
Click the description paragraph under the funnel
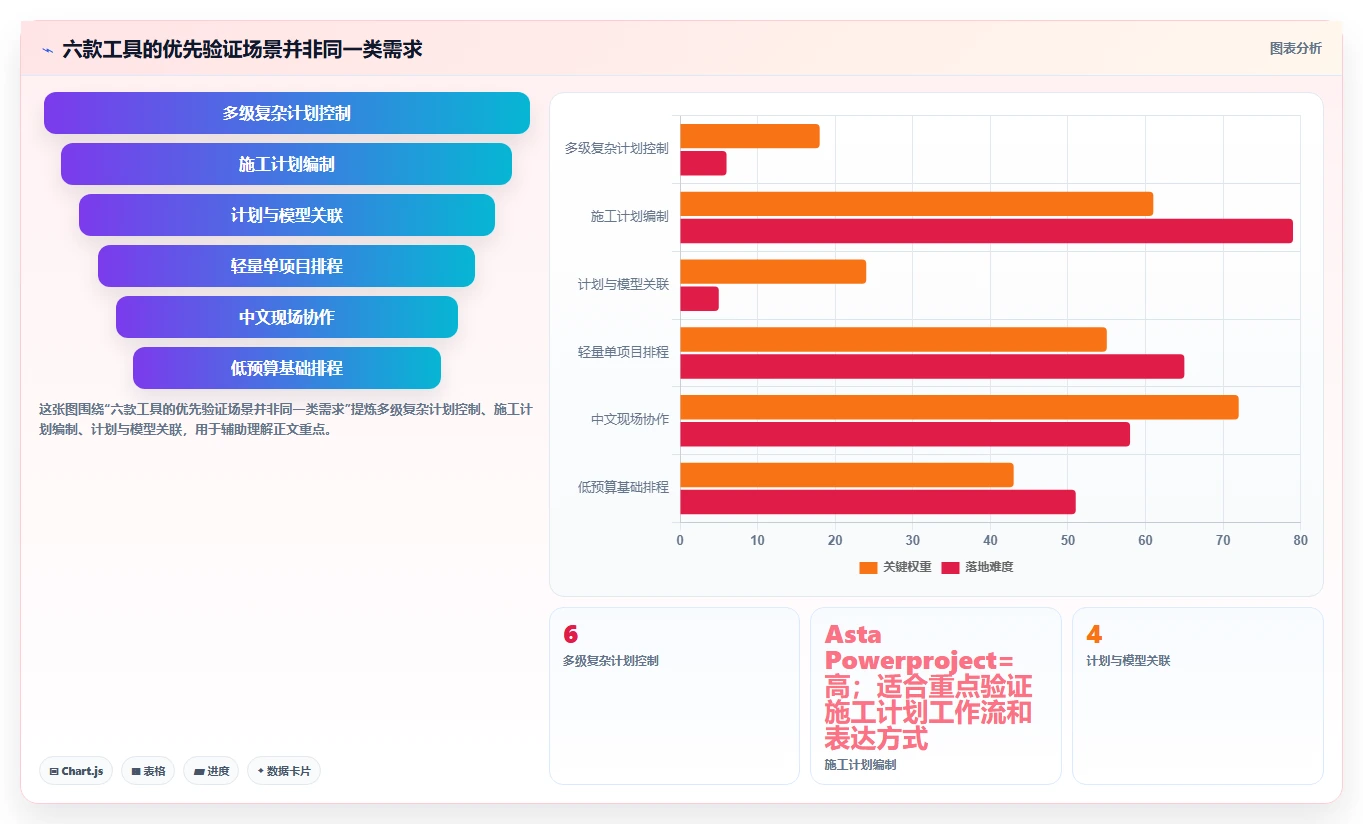[x=286, y=420]
